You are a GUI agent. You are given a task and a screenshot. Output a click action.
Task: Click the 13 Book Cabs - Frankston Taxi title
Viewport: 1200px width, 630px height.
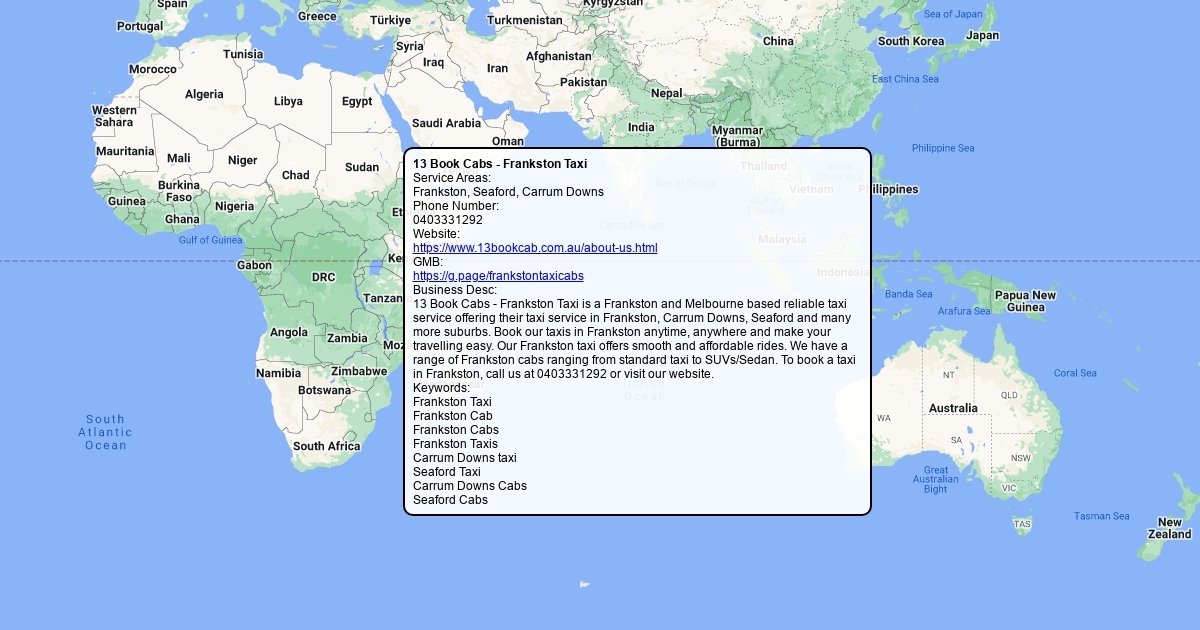[499, 164]
